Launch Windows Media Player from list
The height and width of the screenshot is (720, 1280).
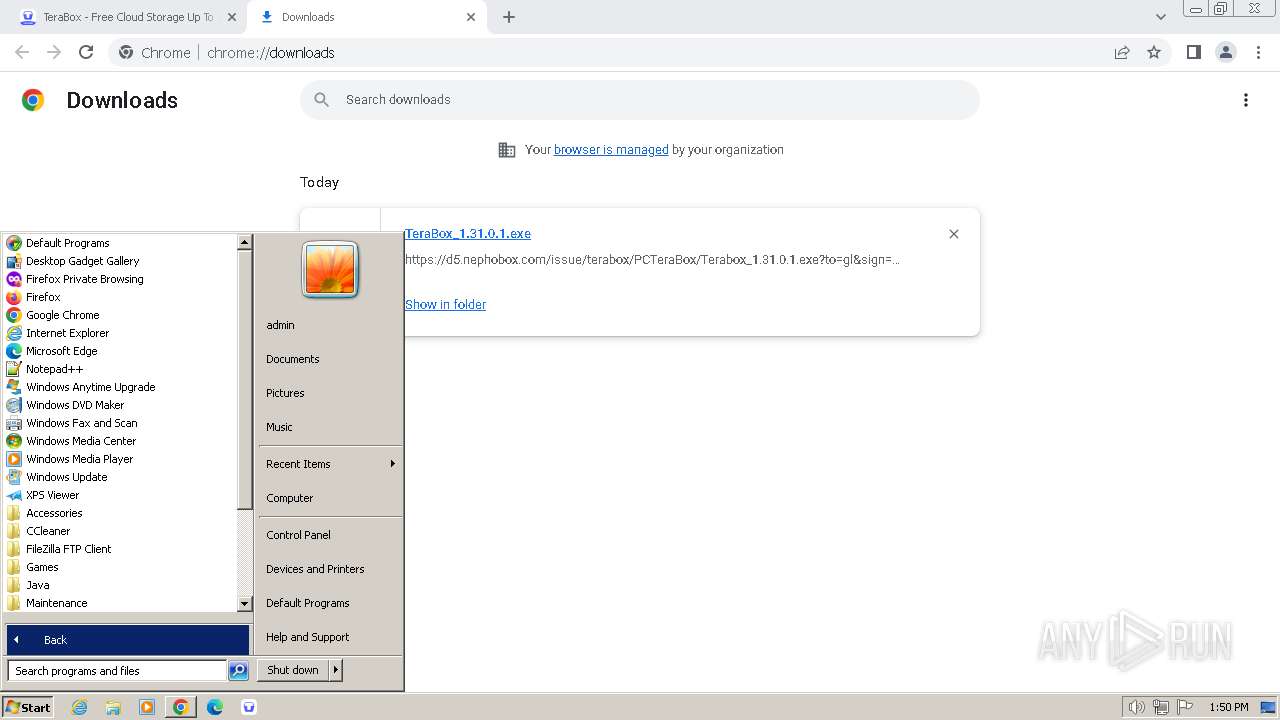(79, 459)
